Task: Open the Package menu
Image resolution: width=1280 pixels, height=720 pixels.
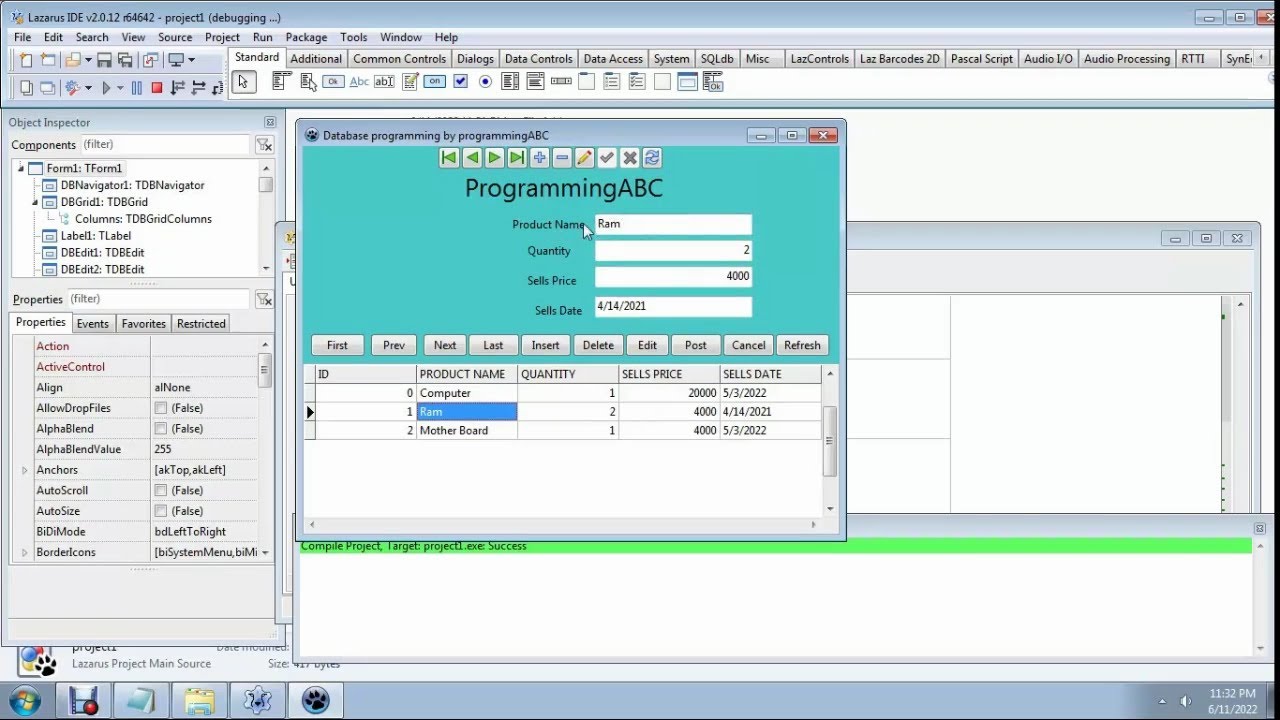Action: pos(306,37)
